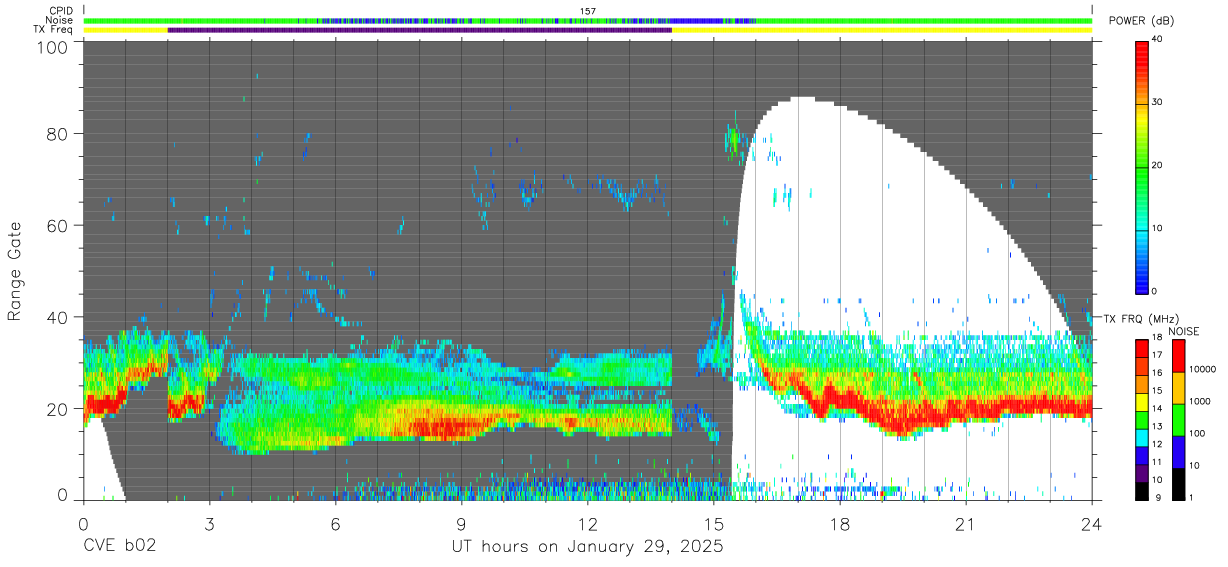This screenshot has height=567, width=1228.
Task: Click the CVE b02 radar label
Action: [119, 547]
